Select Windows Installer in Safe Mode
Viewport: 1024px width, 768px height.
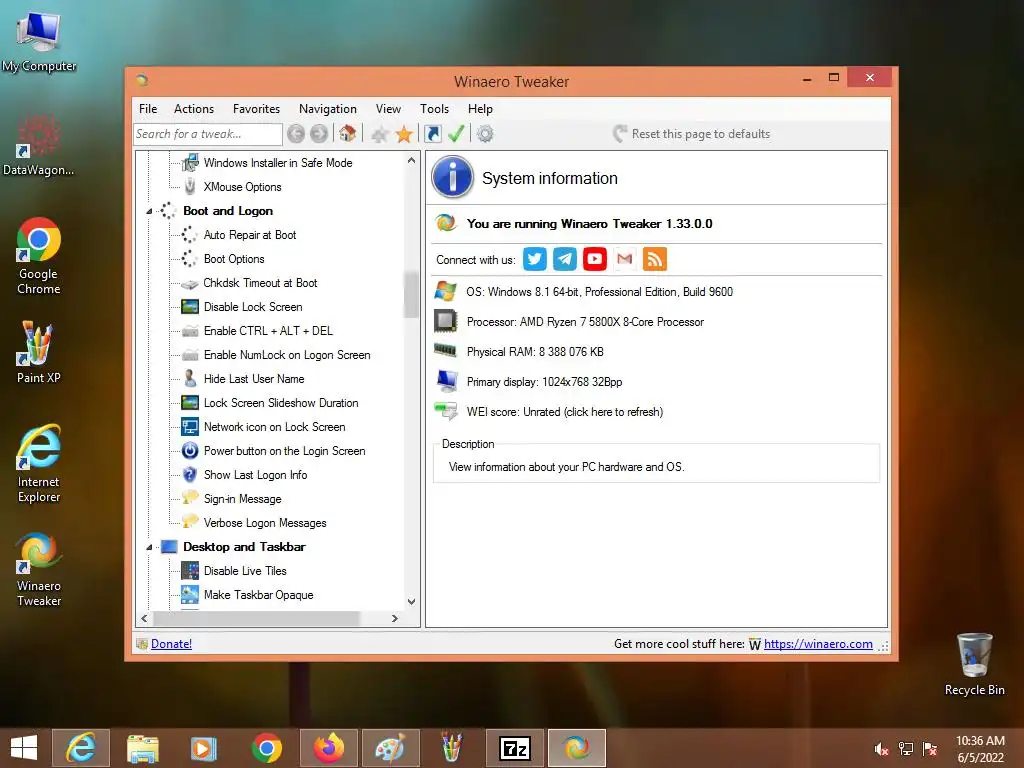(278, 163)
